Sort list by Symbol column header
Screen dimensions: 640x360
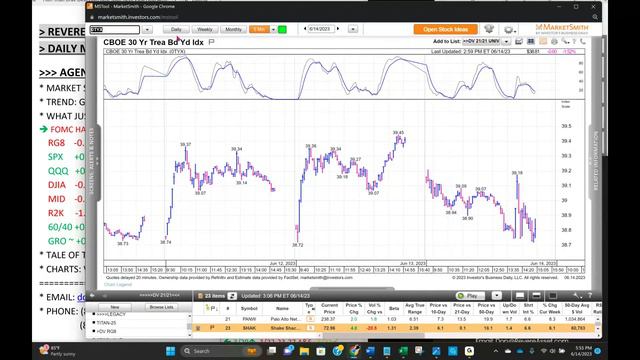[249, 309]
